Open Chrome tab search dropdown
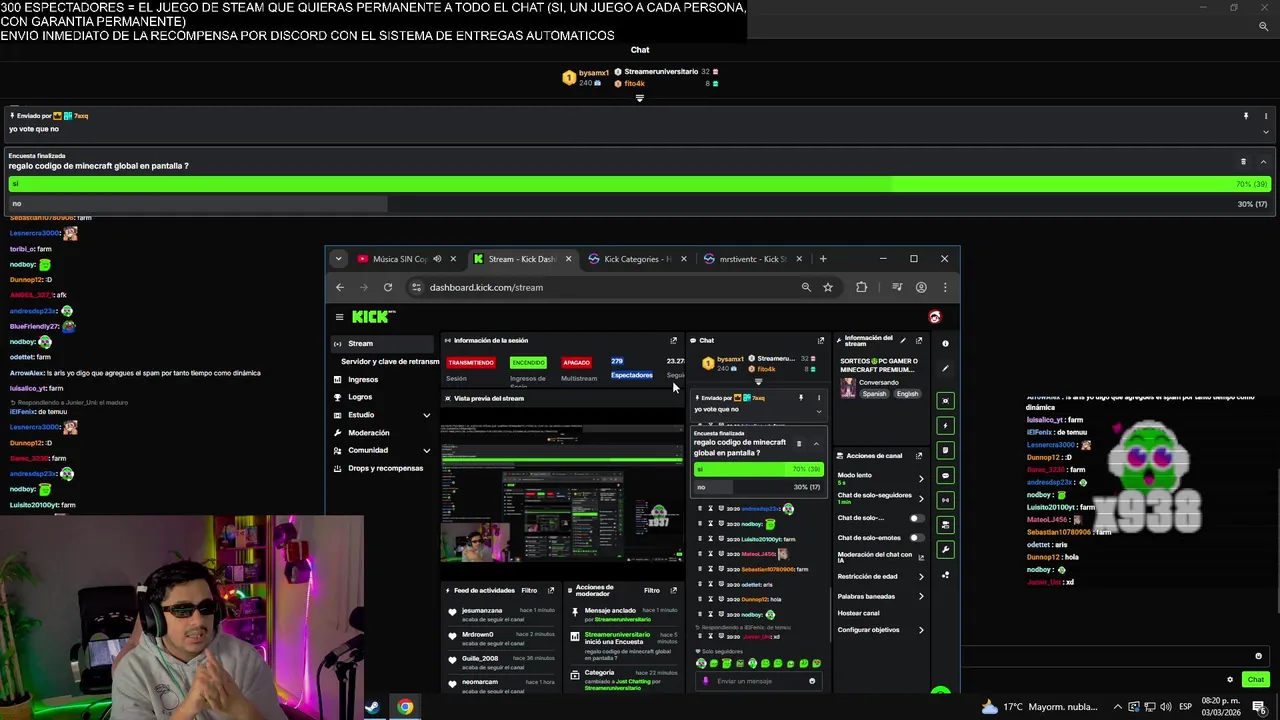 point(338,259)
